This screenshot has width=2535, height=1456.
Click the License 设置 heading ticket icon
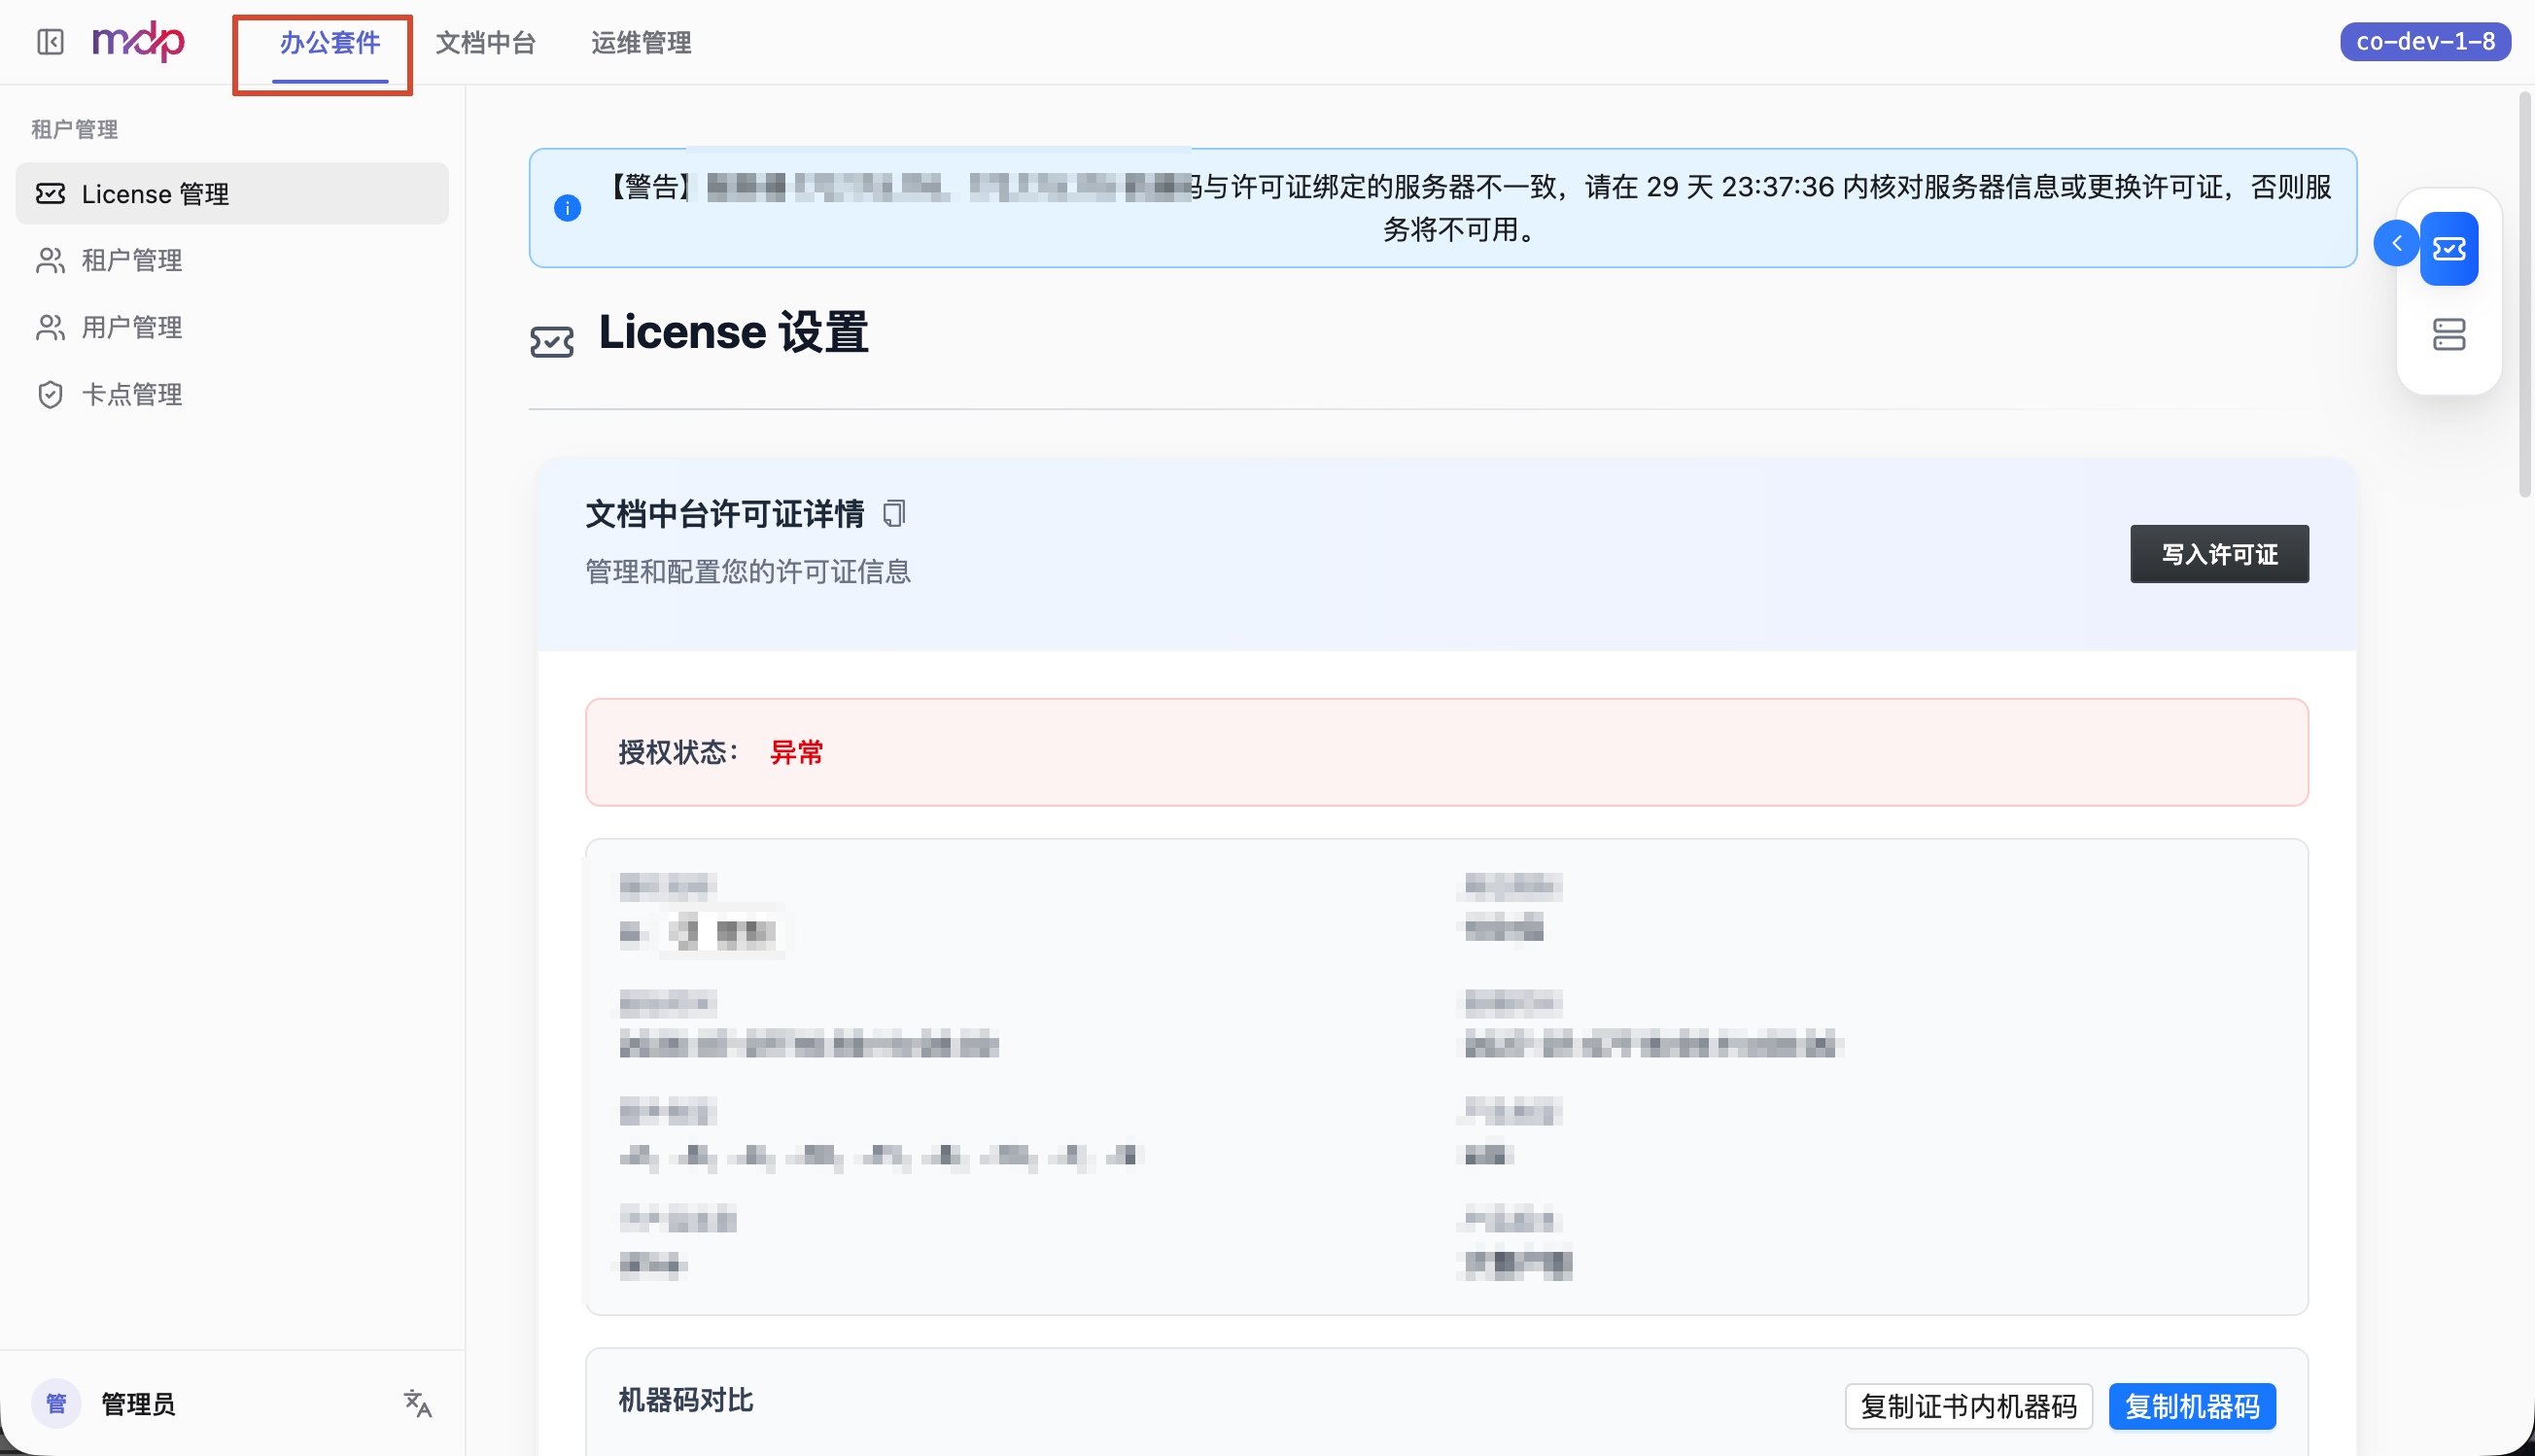tap(552, 342)
